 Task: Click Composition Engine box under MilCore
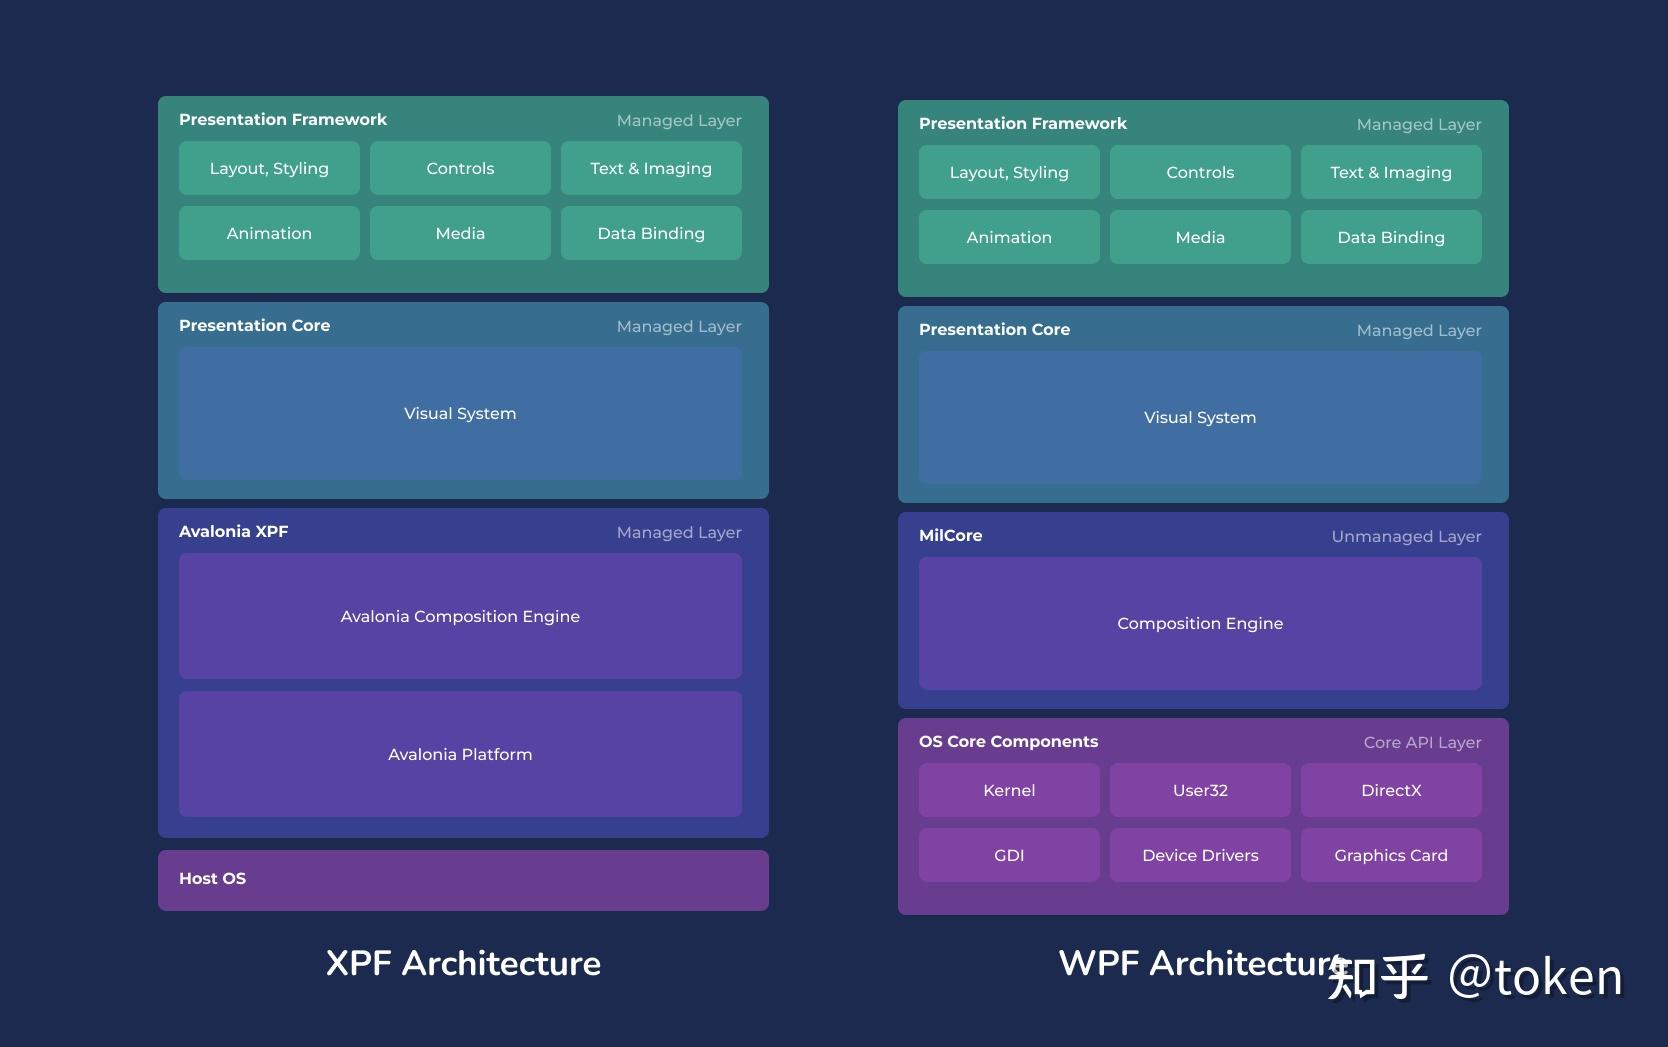[1200, 623]
